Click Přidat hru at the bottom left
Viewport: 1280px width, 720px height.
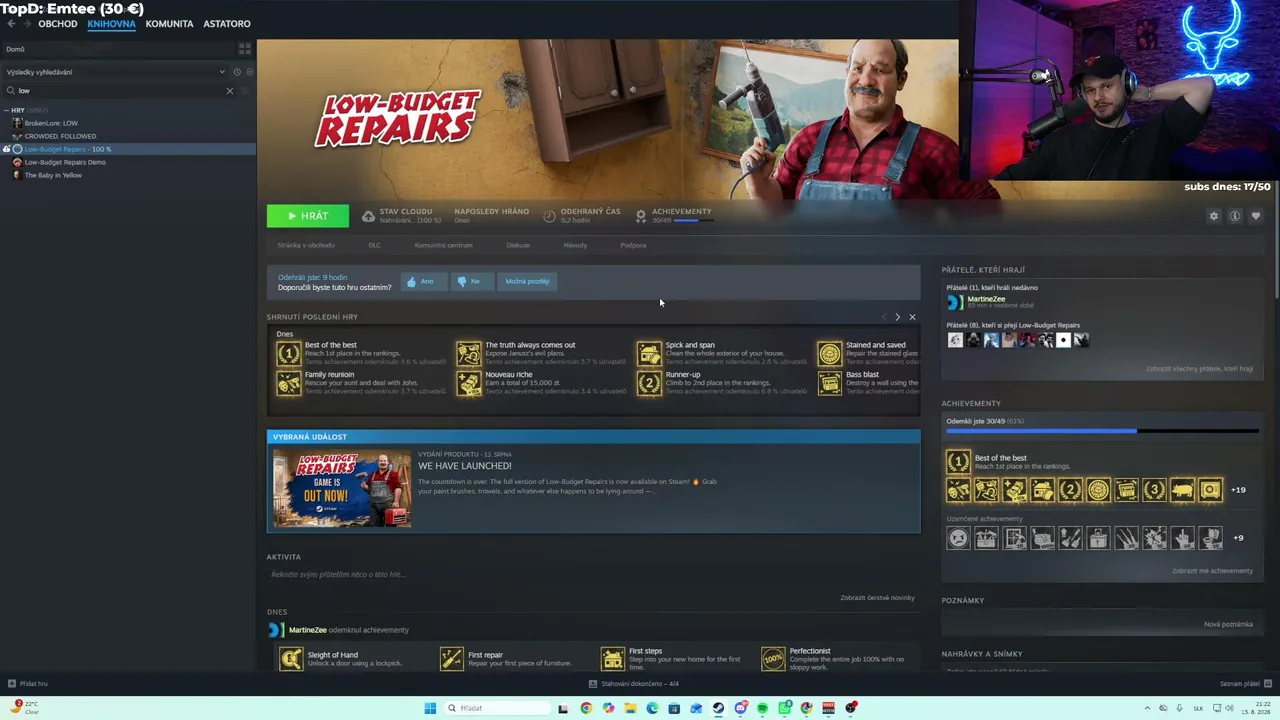28,684
